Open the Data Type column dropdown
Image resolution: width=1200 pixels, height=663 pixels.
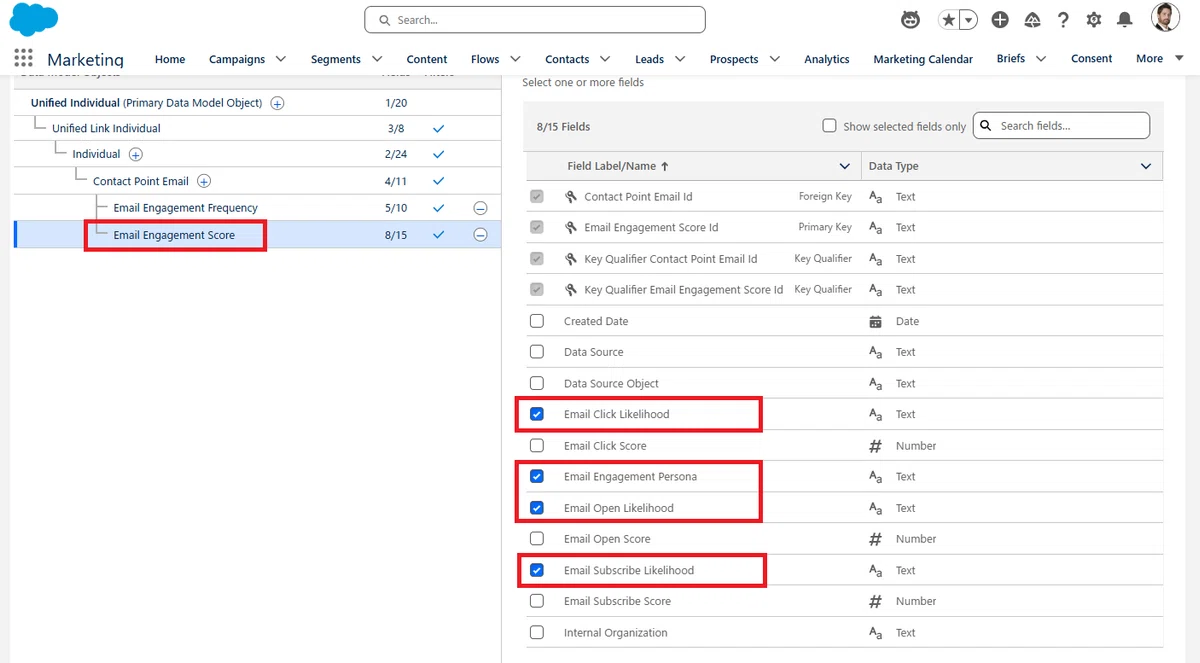[1146, 166]
